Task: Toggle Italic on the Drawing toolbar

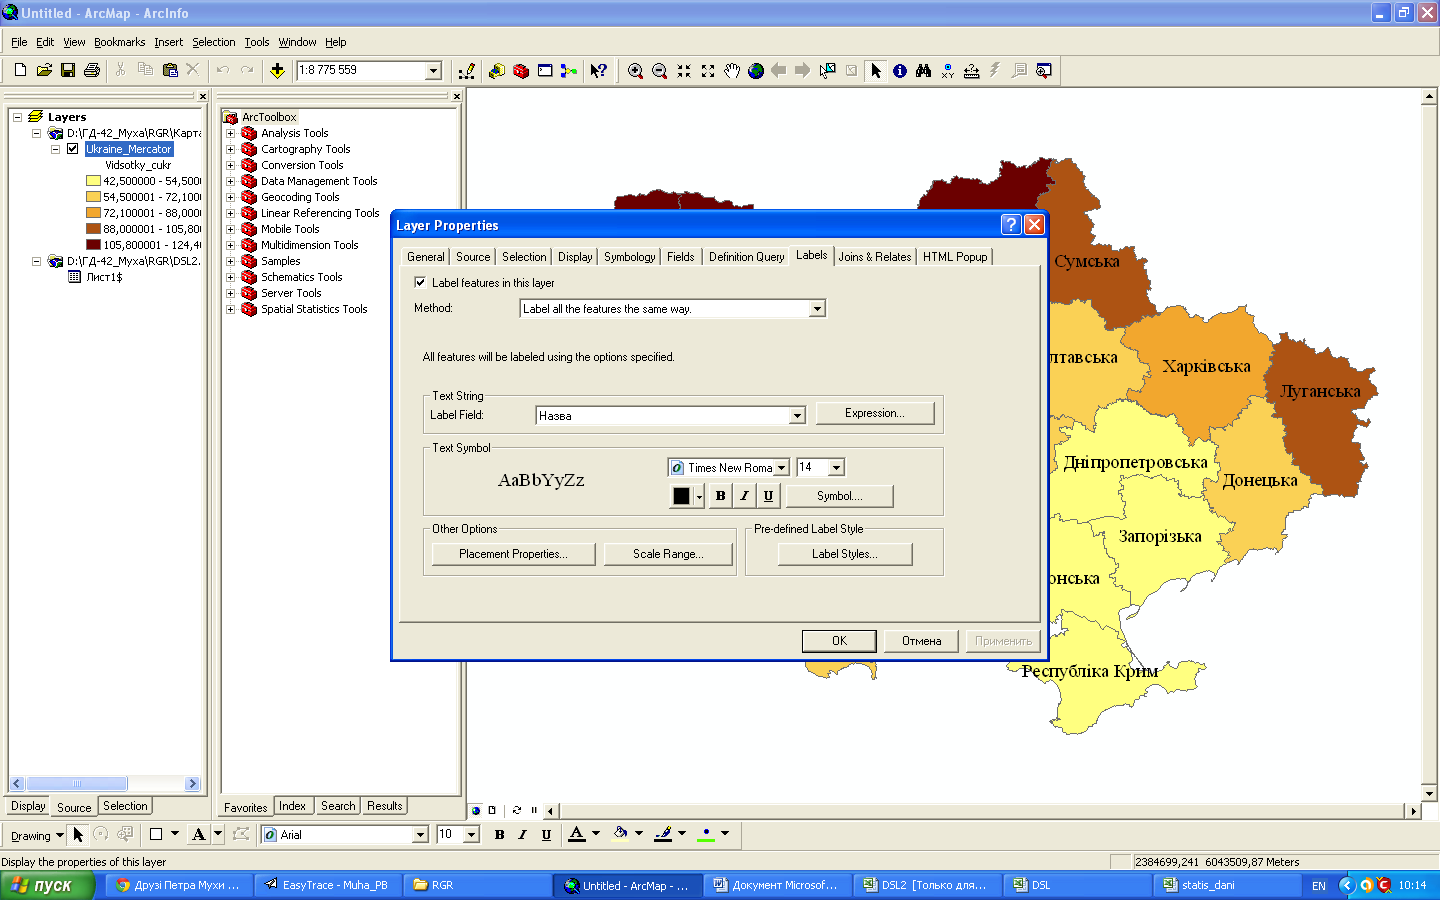Action: tap(522, 834)
